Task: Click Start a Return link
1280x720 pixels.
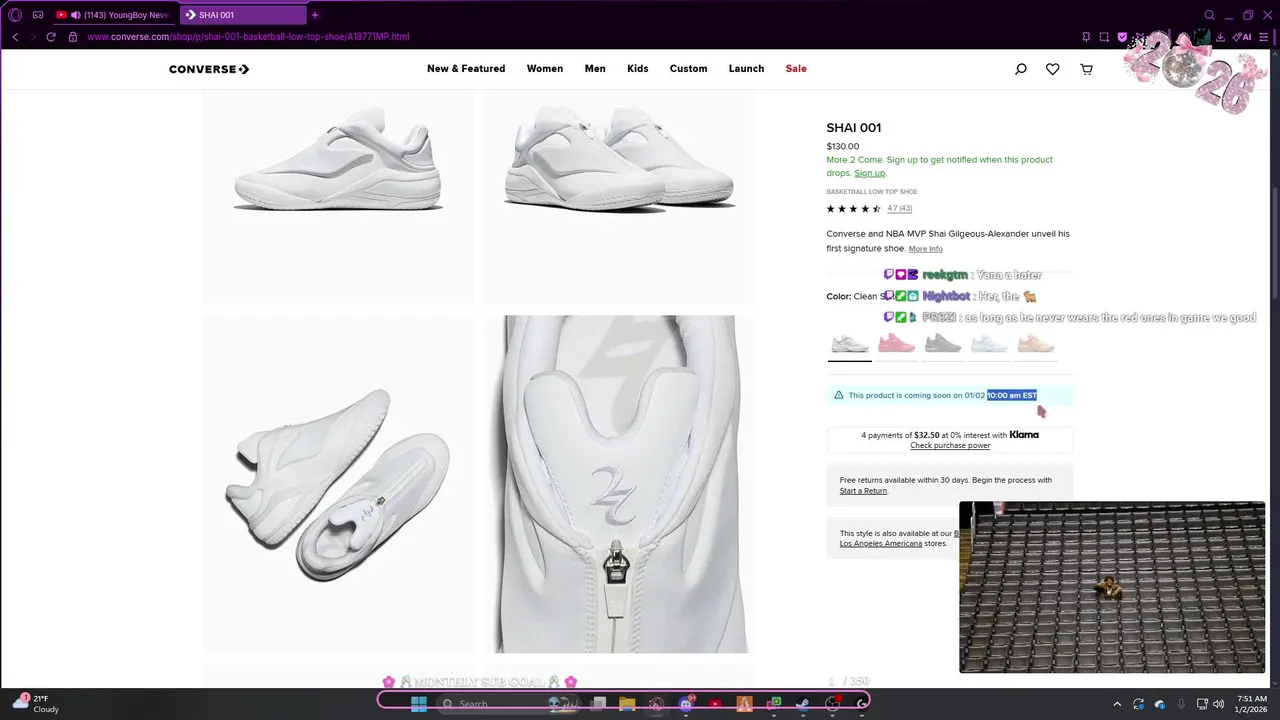Action: point(863,491)
